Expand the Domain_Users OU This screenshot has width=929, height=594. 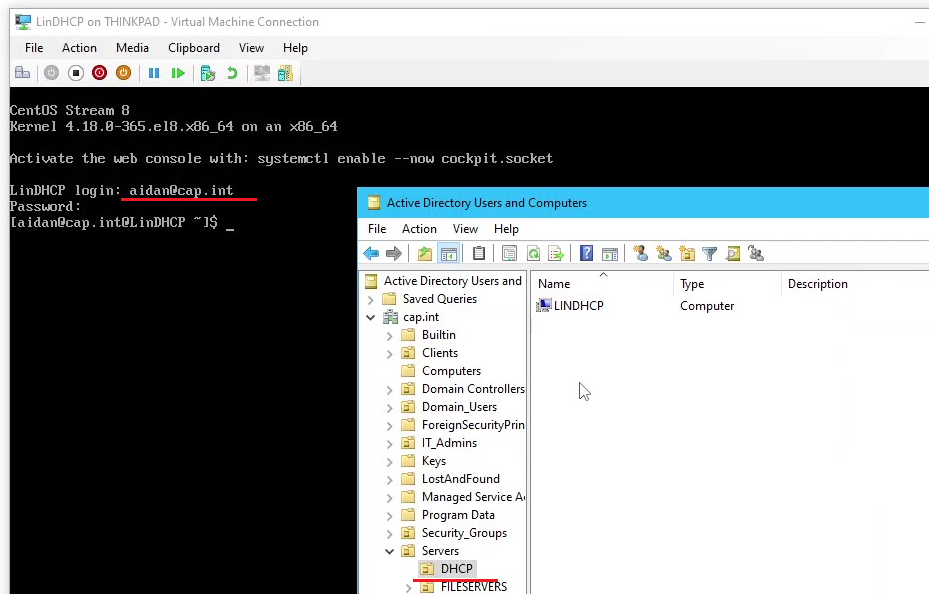pos(389,407)
